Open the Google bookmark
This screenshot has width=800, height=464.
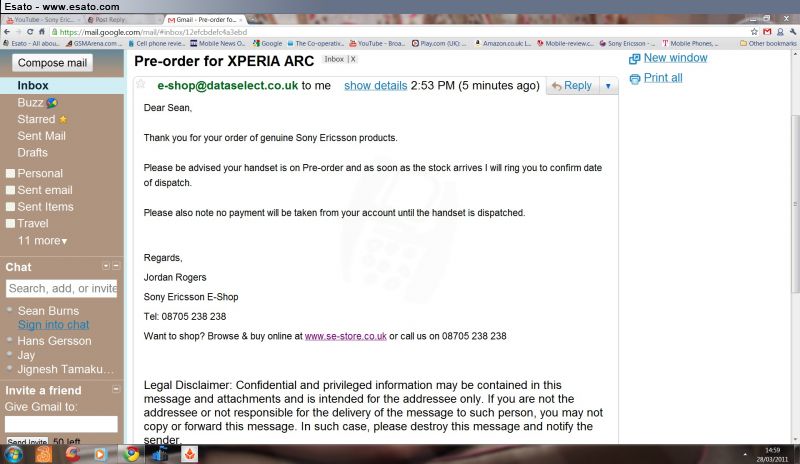click(x=267, y=43)
